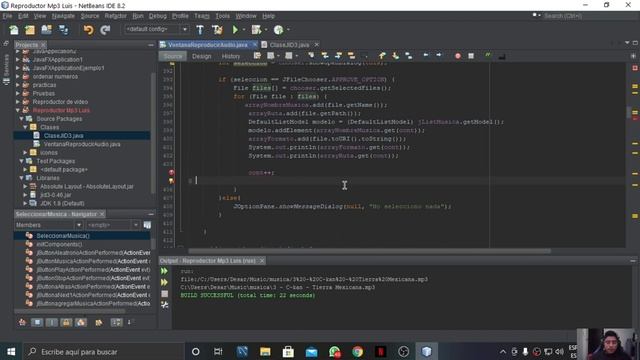
Task: Click the Open Project toolbar icon
Action: (47, 30)
